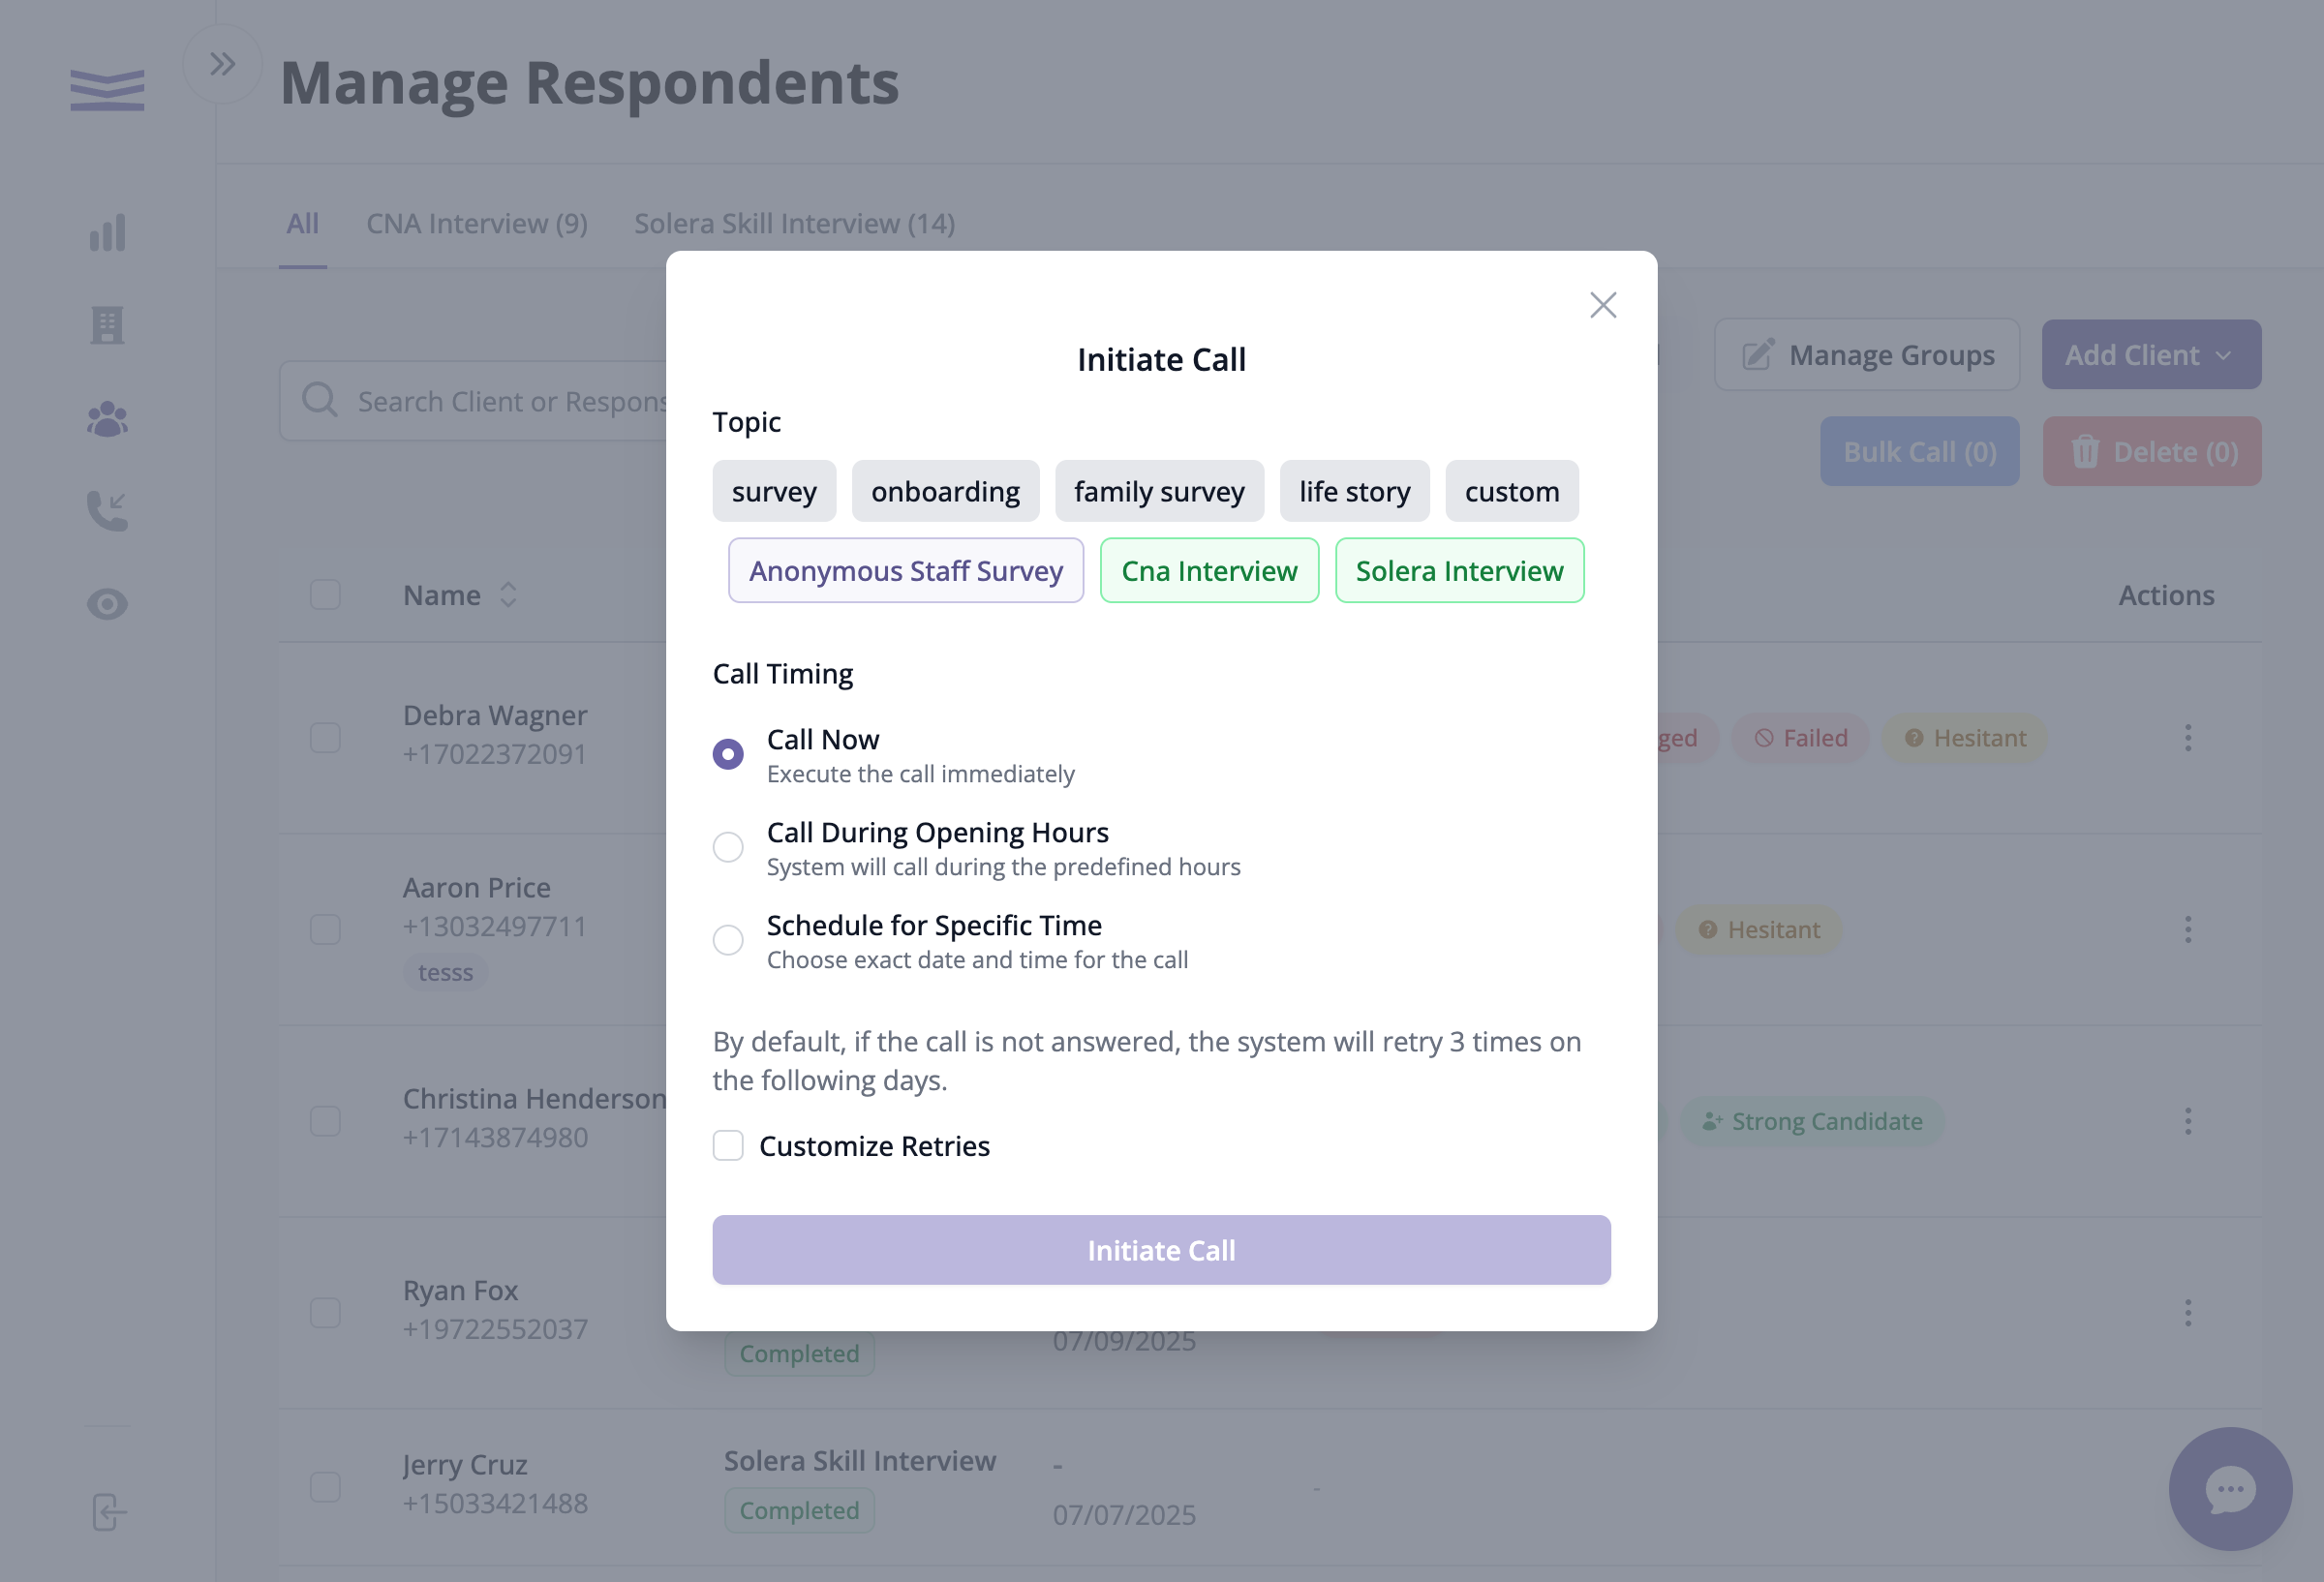Check the Christina Henderson row checkbox
The width and height of the screenshot is (2324, 1582).
click(325, 1120)
